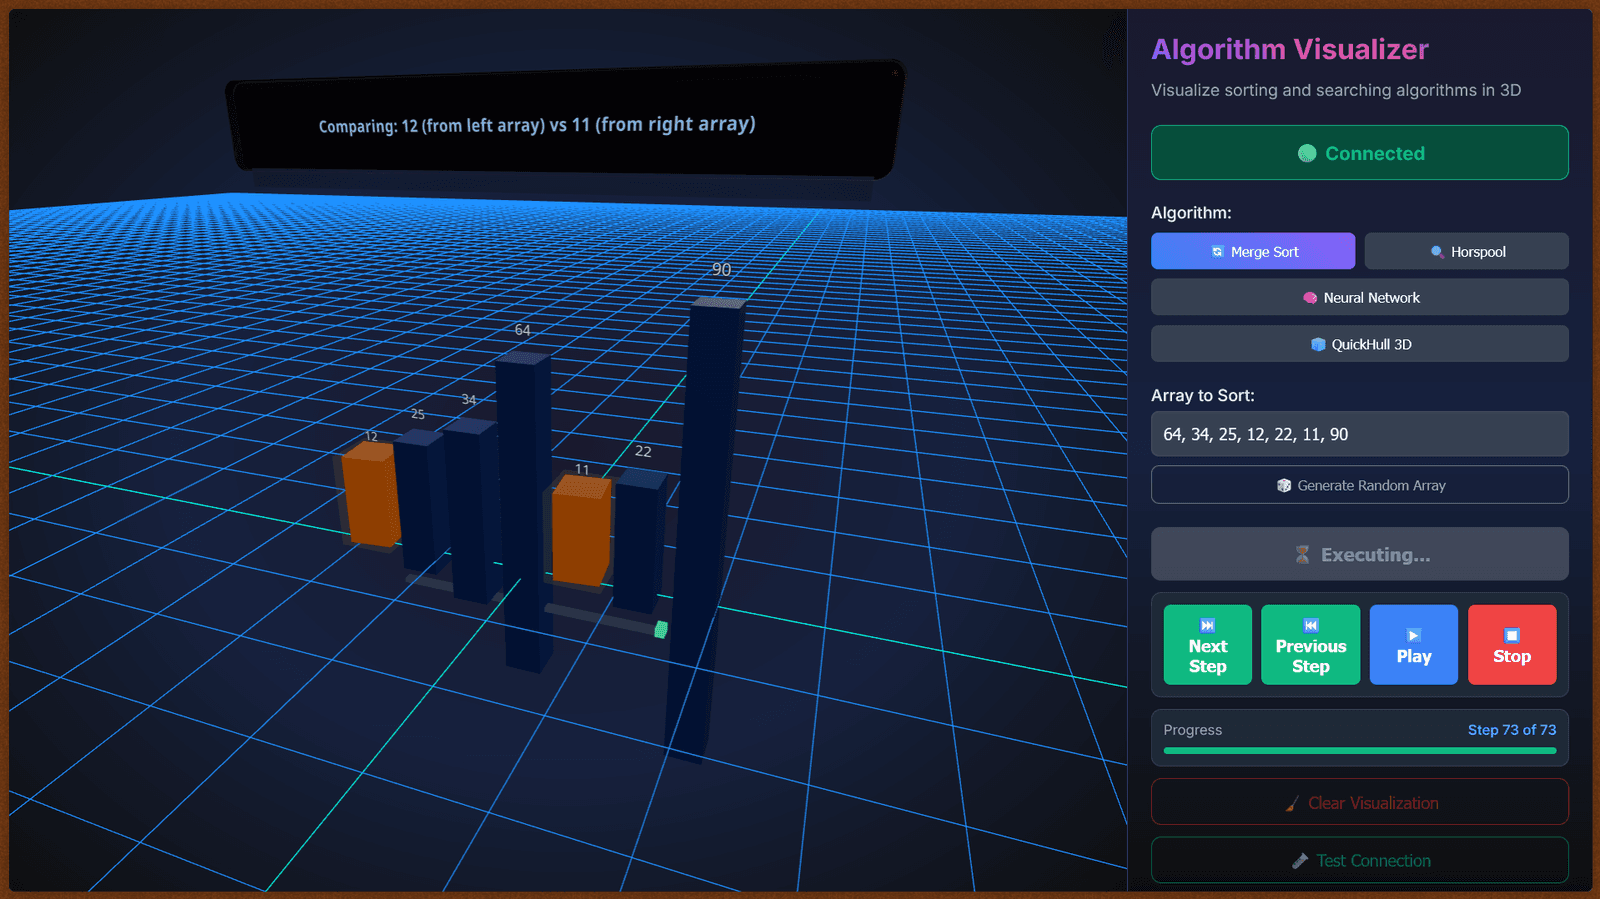Choose the Horspool algorithm
The image size is (1600, 899).
(1466, 251)
